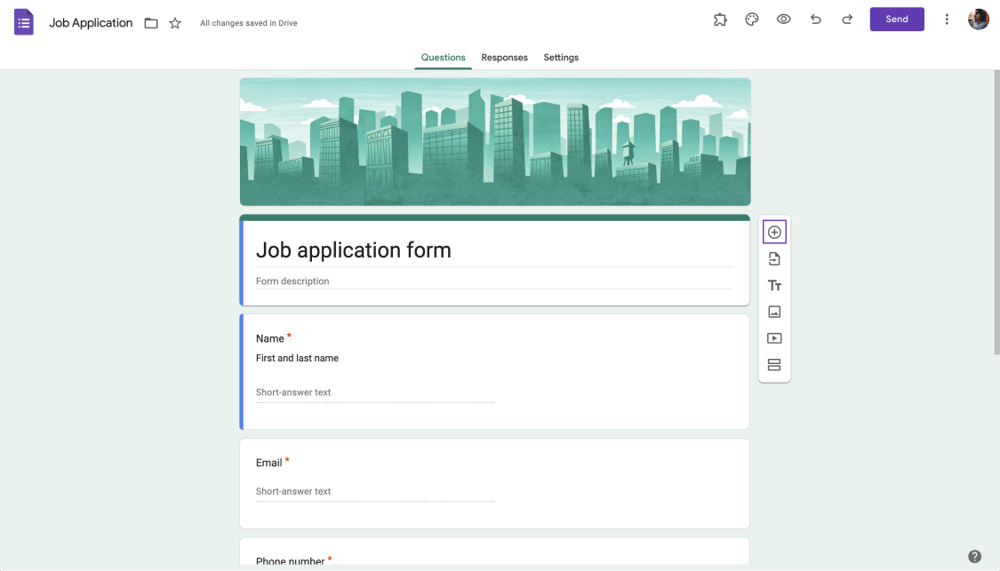Redo the last undone change

click(847, 19)
